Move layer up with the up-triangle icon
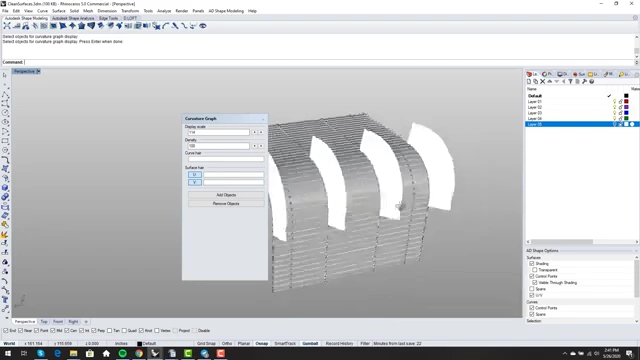Screen dimensions: 640x360 [x=549, y=82]
